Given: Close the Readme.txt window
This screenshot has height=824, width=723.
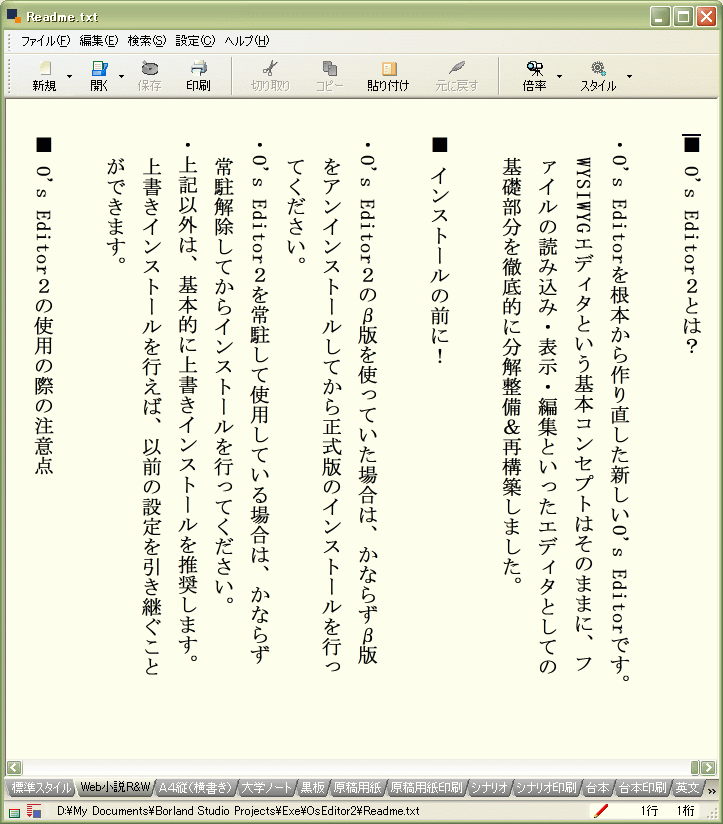Looking at the screenshot, I should 707,16.
